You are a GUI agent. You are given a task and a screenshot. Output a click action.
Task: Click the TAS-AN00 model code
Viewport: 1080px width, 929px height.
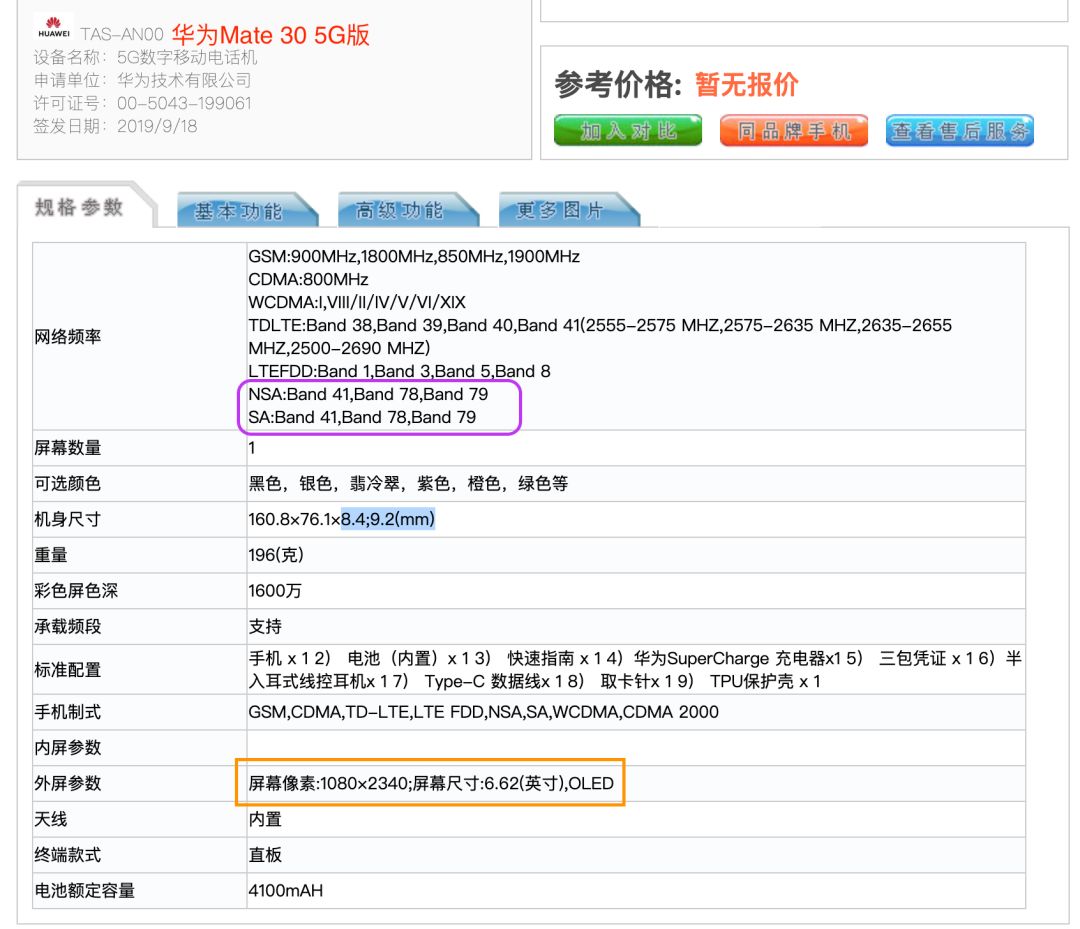tap(121, 34)
